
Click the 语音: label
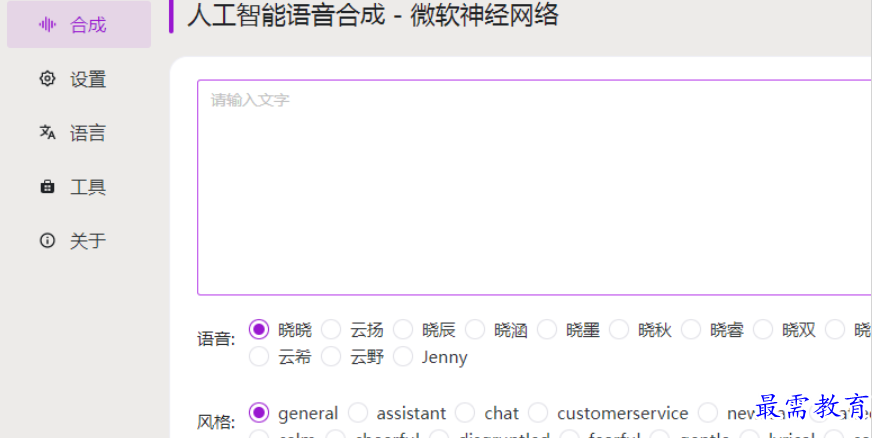pos(216,338)
